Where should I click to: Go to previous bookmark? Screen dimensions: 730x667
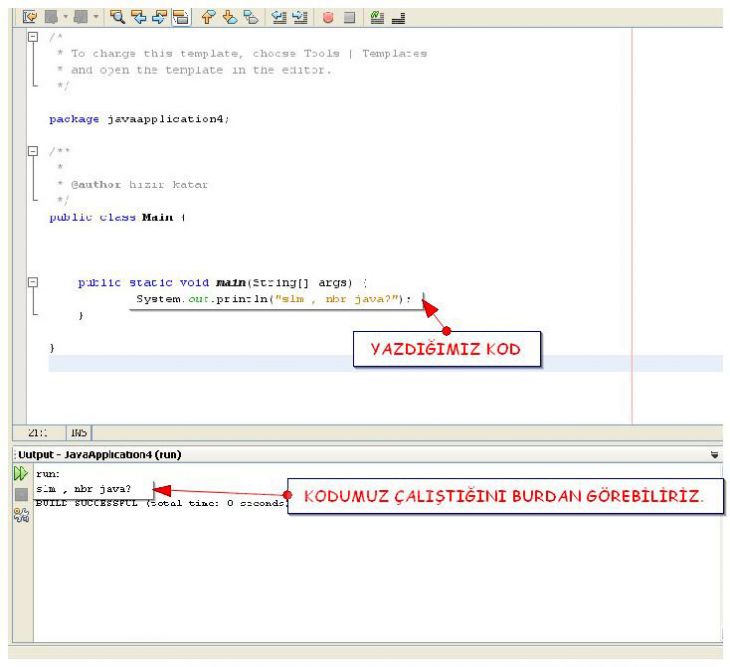coord(208,17)
